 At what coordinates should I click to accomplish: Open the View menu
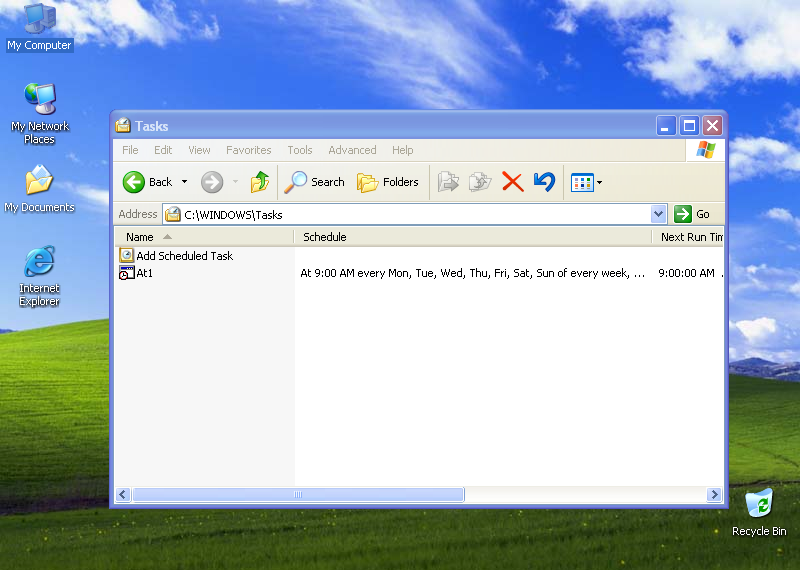[x=199, y=150]
